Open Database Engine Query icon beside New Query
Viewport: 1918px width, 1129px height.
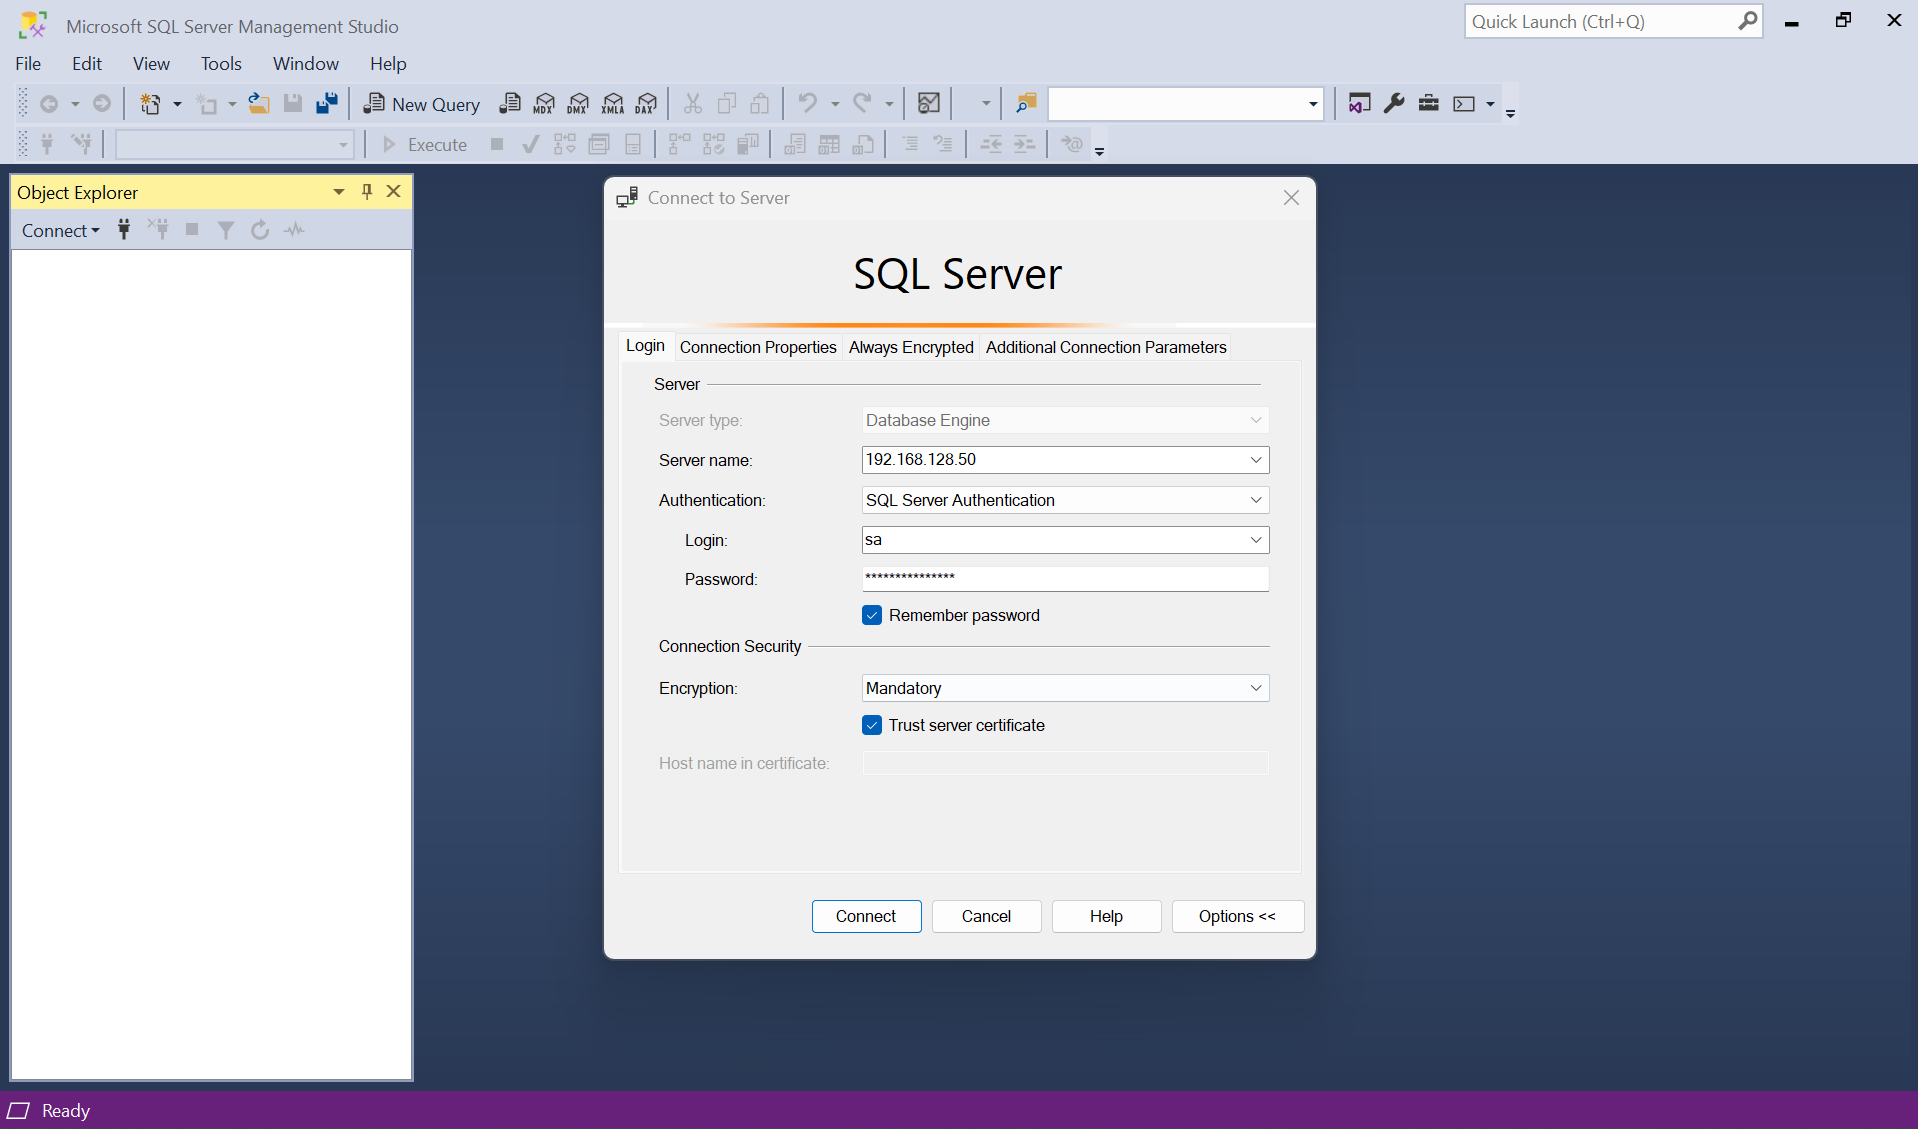pos(510,104)
